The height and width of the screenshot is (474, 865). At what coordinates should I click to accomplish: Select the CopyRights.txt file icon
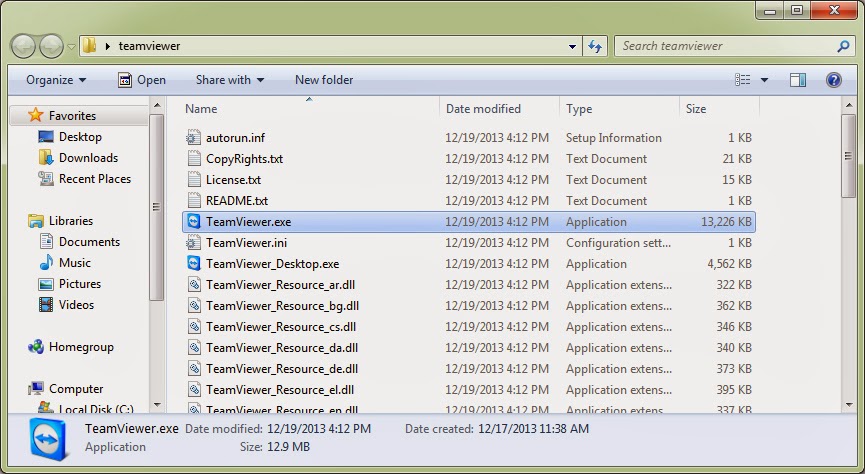tap(194, 158)
